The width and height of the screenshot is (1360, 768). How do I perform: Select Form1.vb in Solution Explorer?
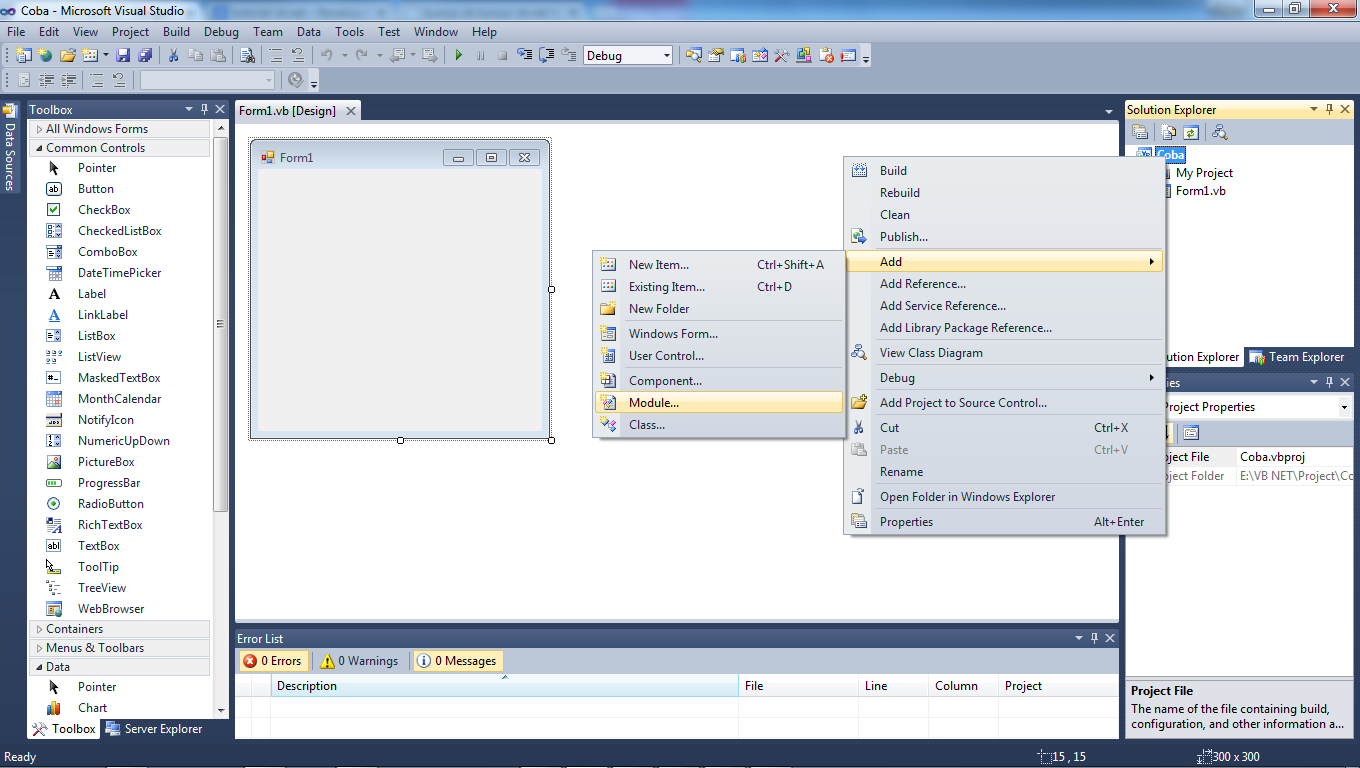1200,191
